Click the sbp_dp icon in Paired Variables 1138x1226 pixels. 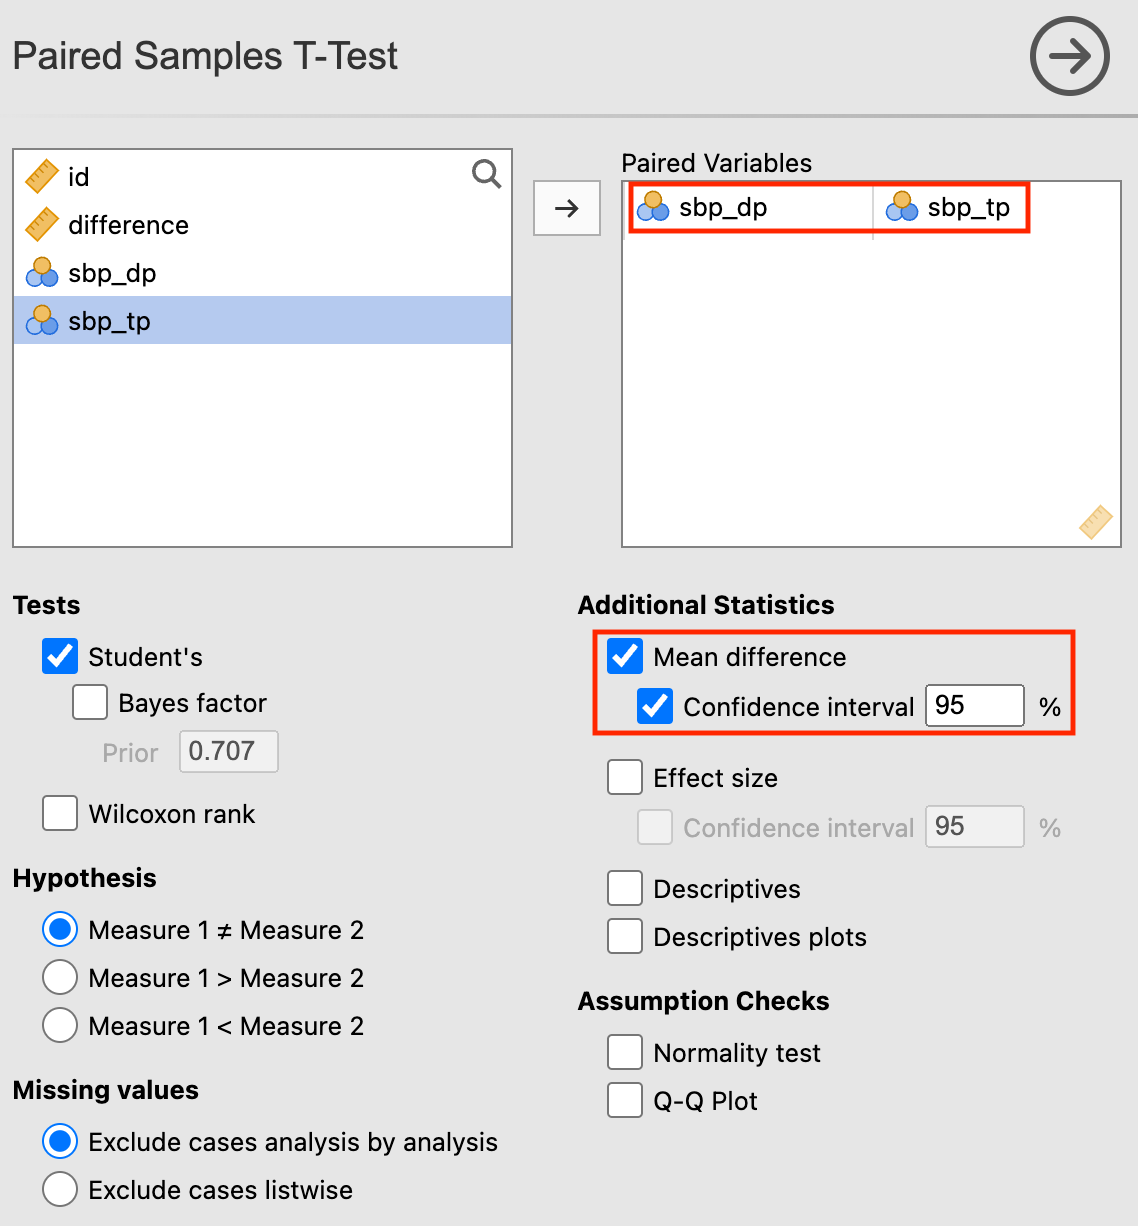pos(653,207)
